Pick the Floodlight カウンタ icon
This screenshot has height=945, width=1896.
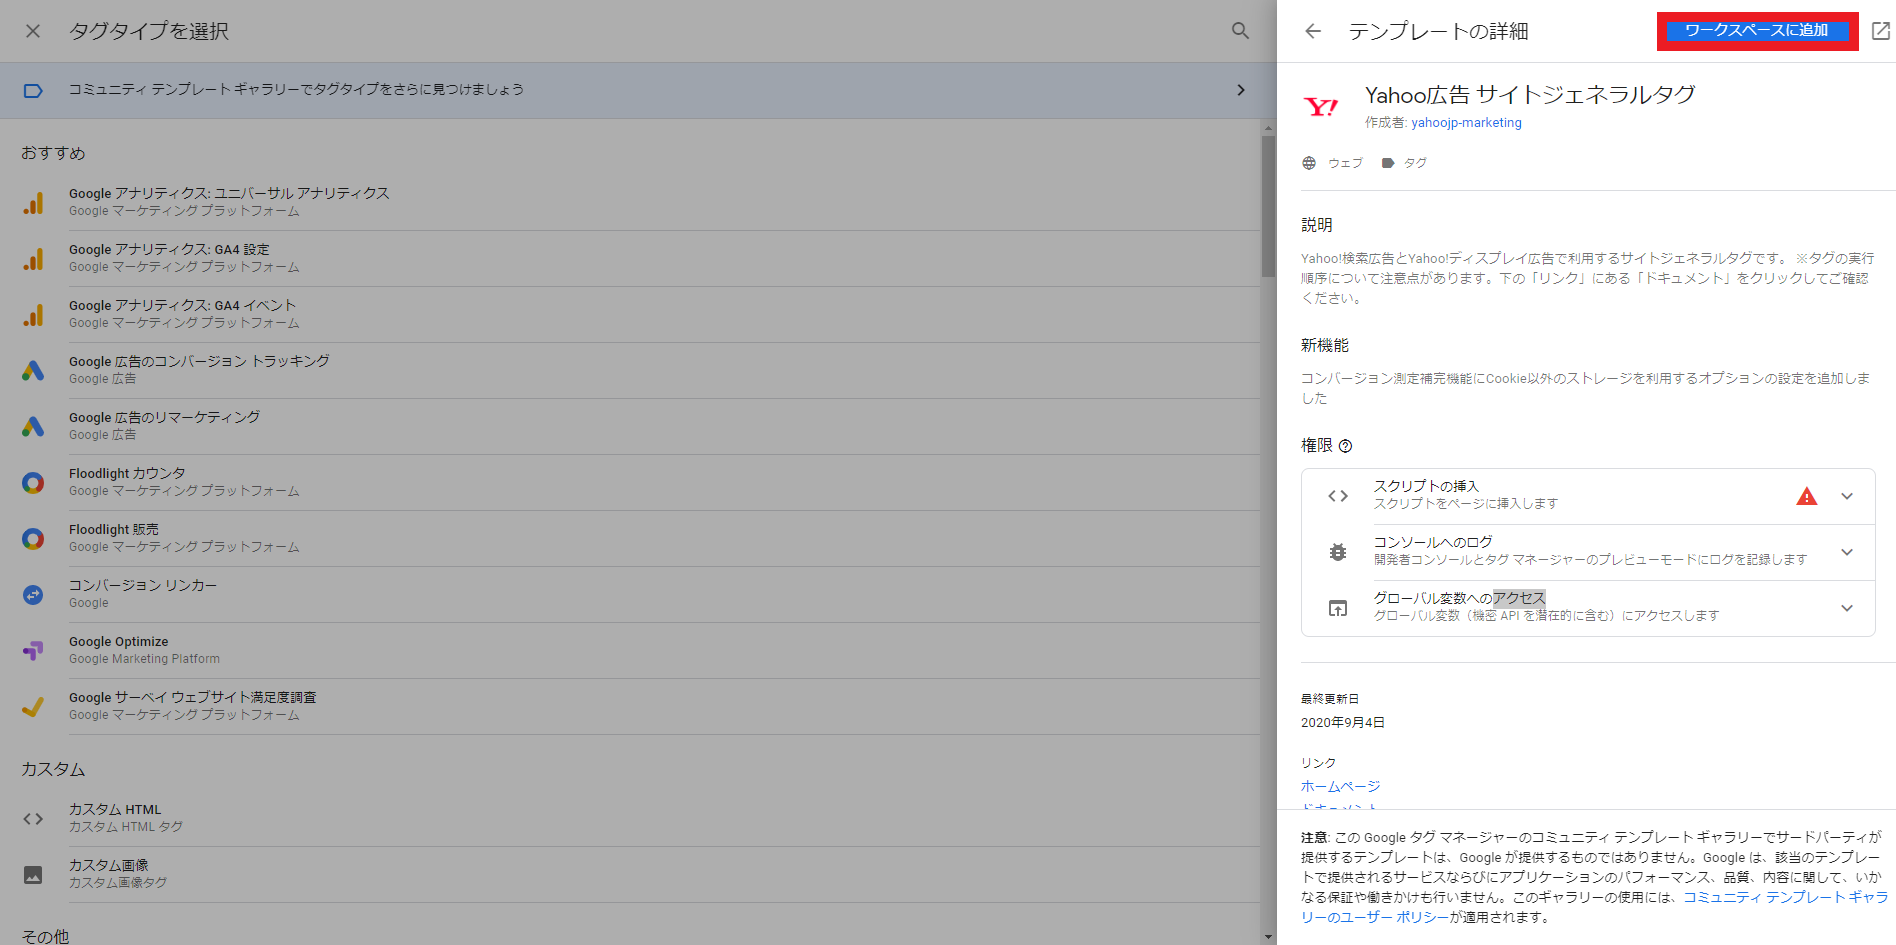pos(33,483)
